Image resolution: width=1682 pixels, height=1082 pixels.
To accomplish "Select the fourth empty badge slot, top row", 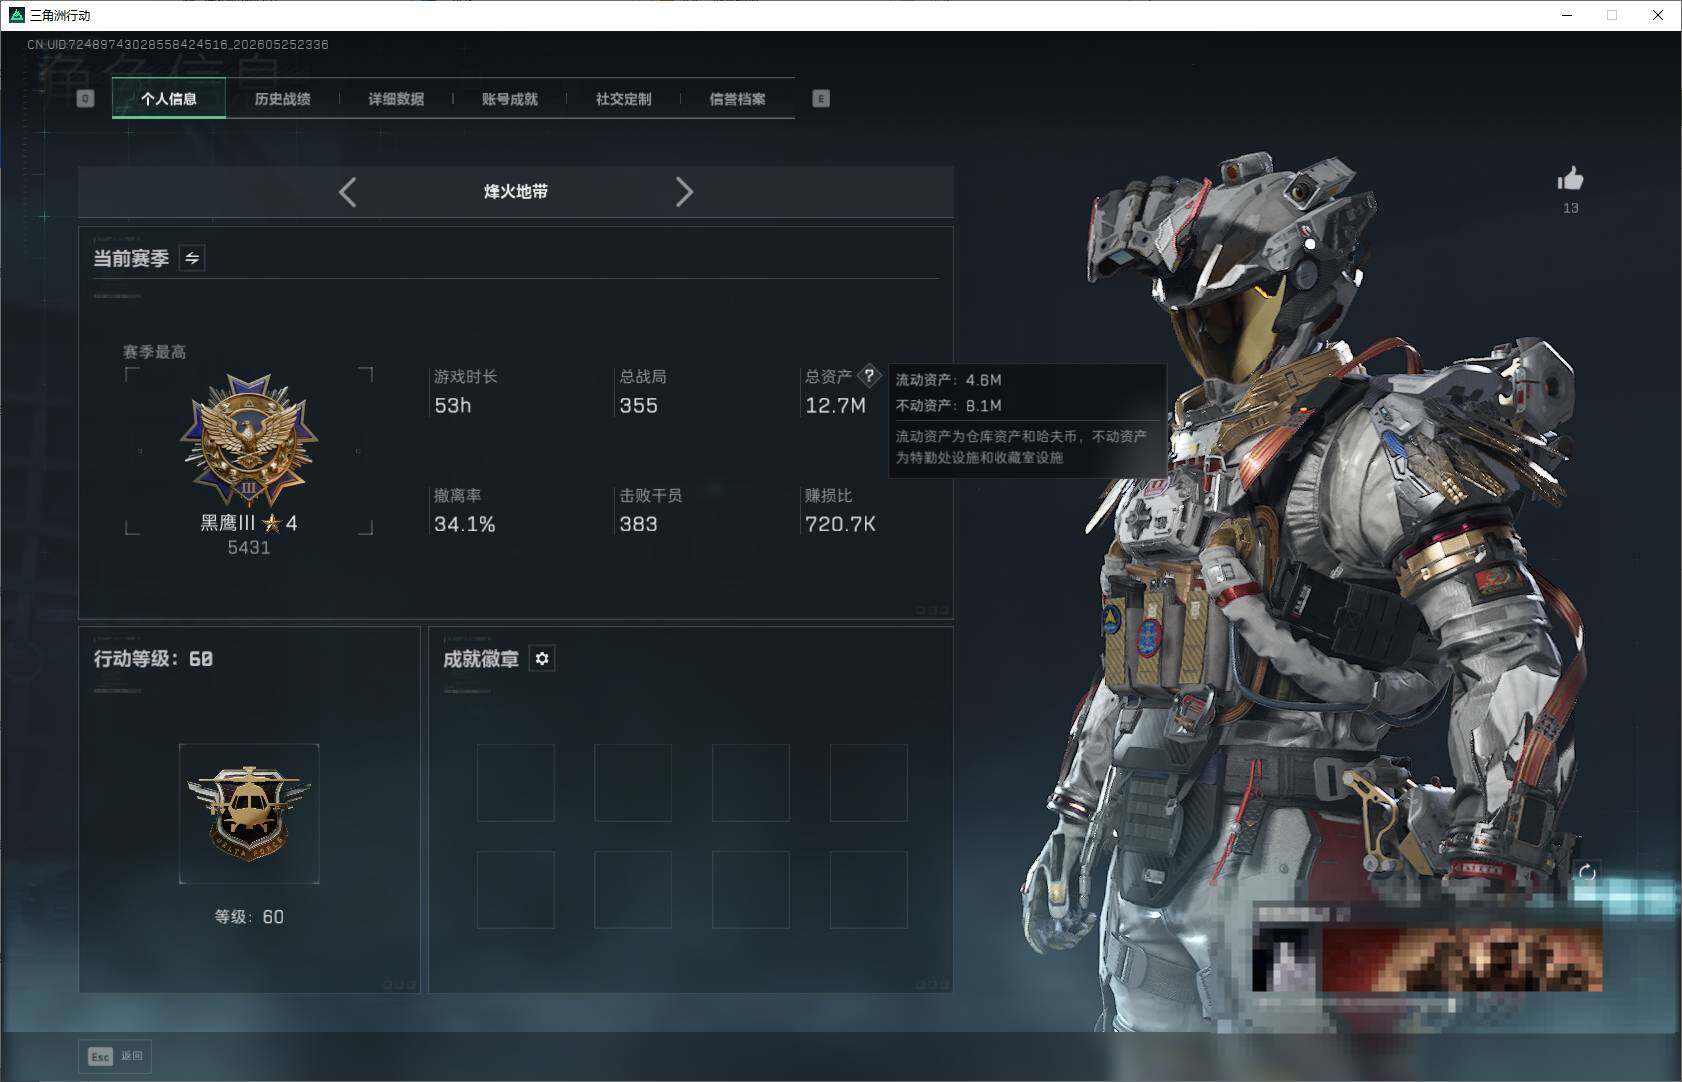I will click(x=869, y=783).
